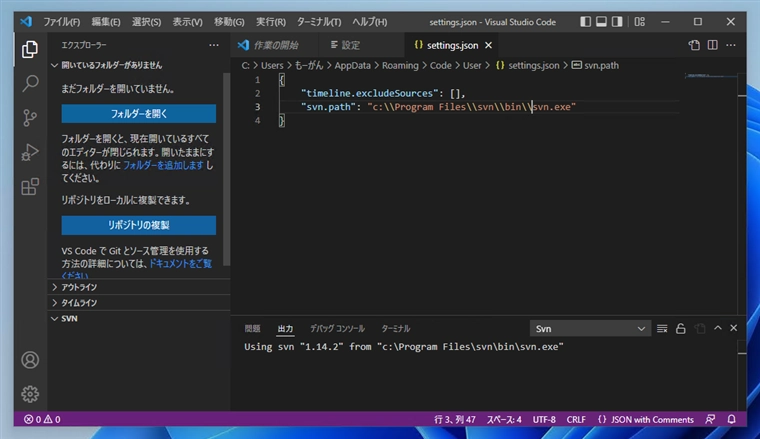Open the ヘルプ(H) menu
The image size is (760, 439).
tap(370, 22)
